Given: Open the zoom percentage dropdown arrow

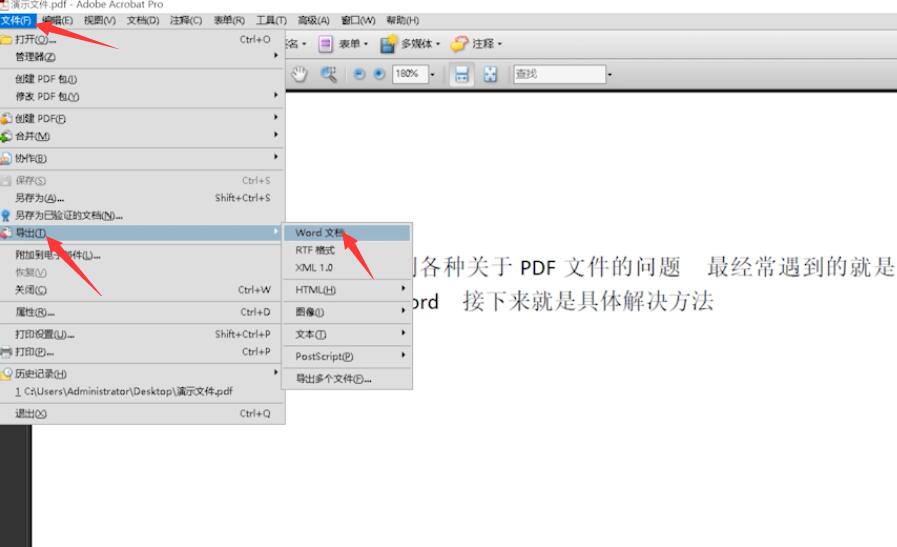Looking at the screenshot, I should pyautogui.click(x=432, y=74).
